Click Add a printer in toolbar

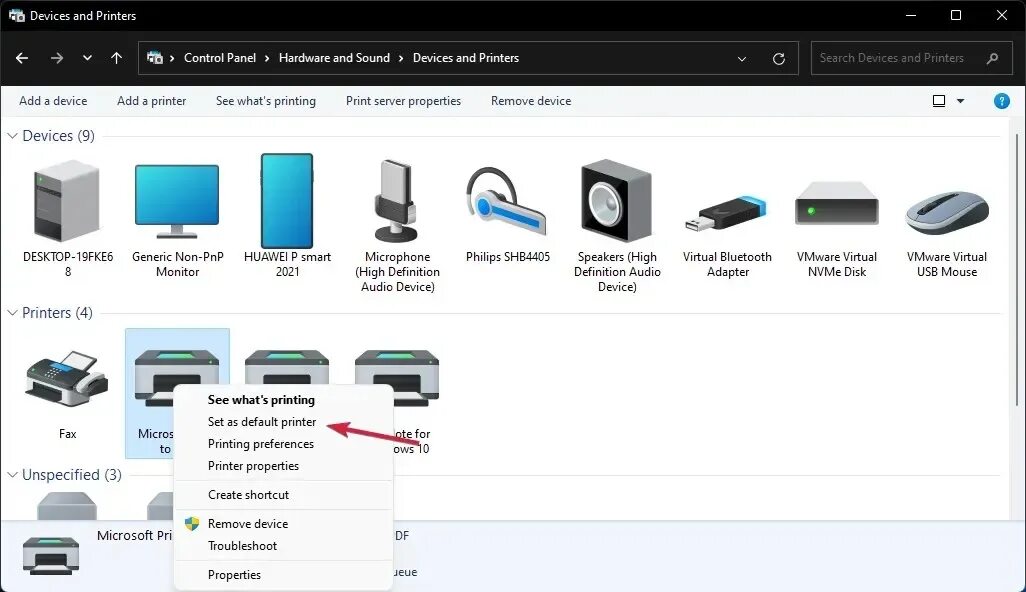pos(151,101)
